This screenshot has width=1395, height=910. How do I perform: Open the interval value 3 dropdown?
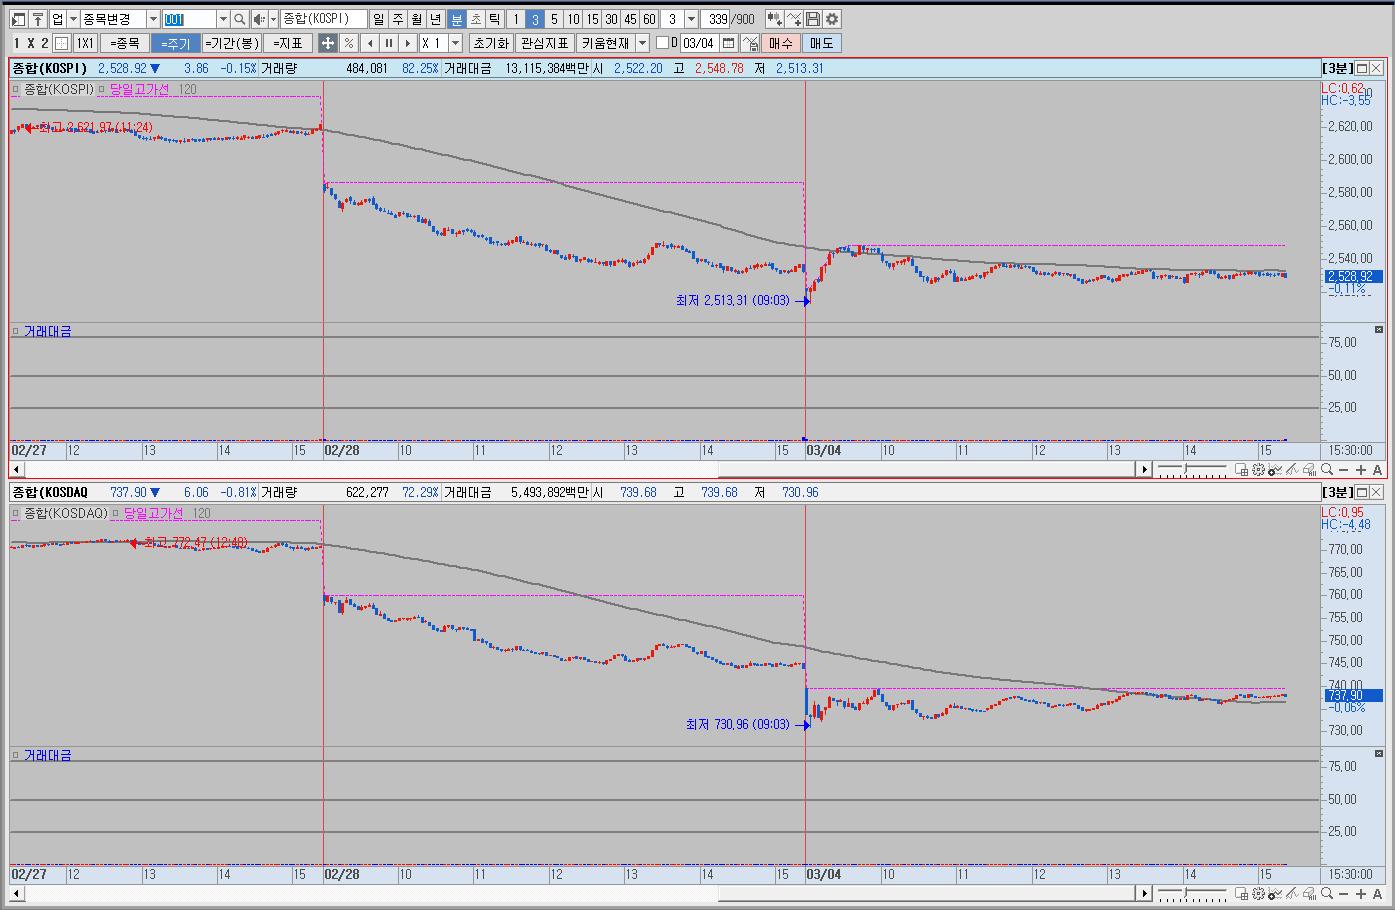[x=691, y=19]
